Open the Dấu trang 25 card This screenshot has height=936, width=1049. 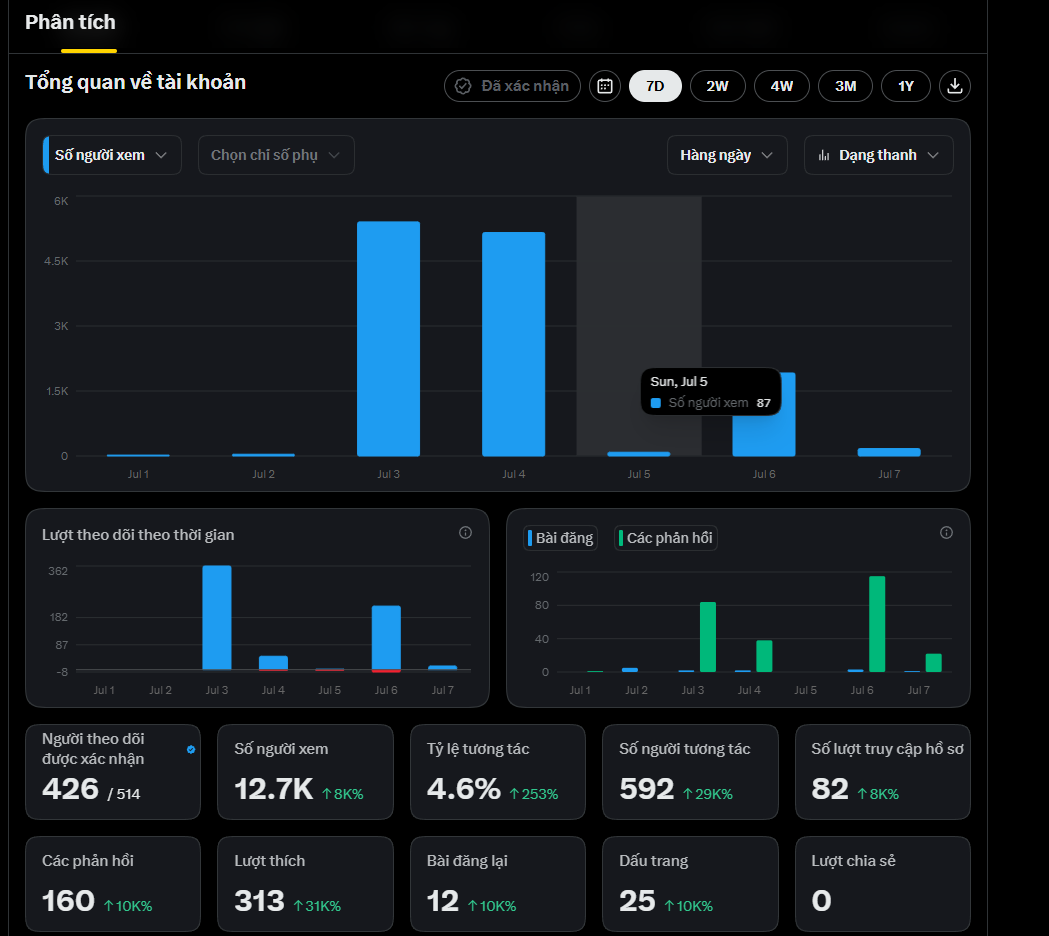tap(690, 884)
